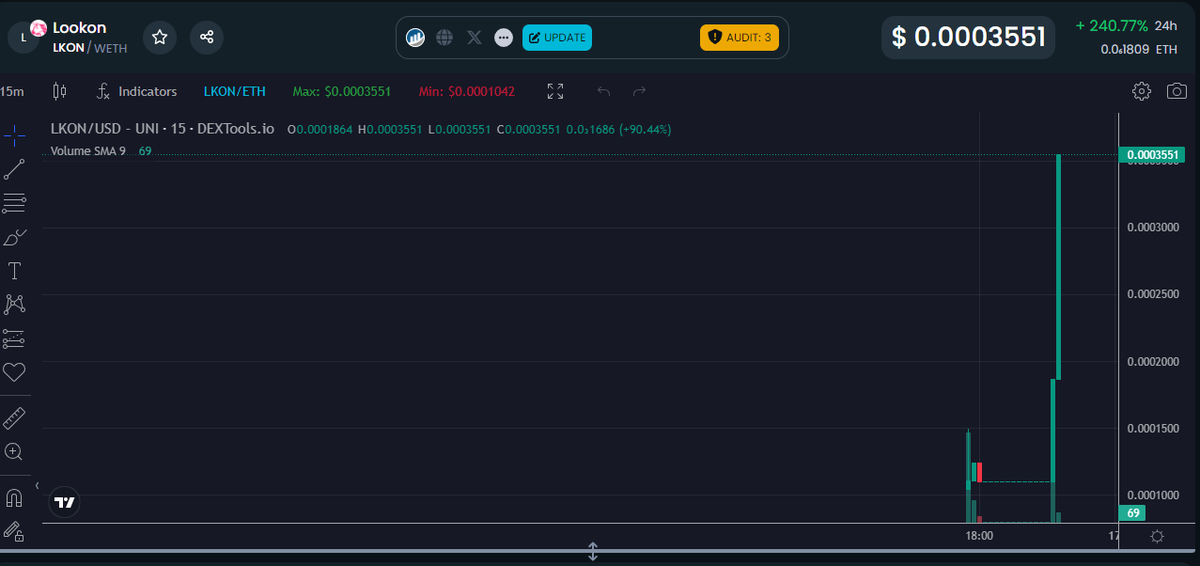Click the UPDATE button
Image resolution: width=1200 pixels, height=566 pixels.
coord(557,38)
